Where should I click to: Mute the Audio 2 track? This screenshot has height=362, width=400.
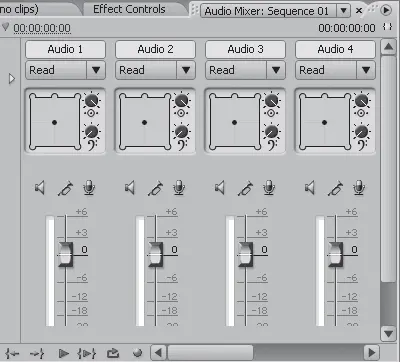point(130,188)
